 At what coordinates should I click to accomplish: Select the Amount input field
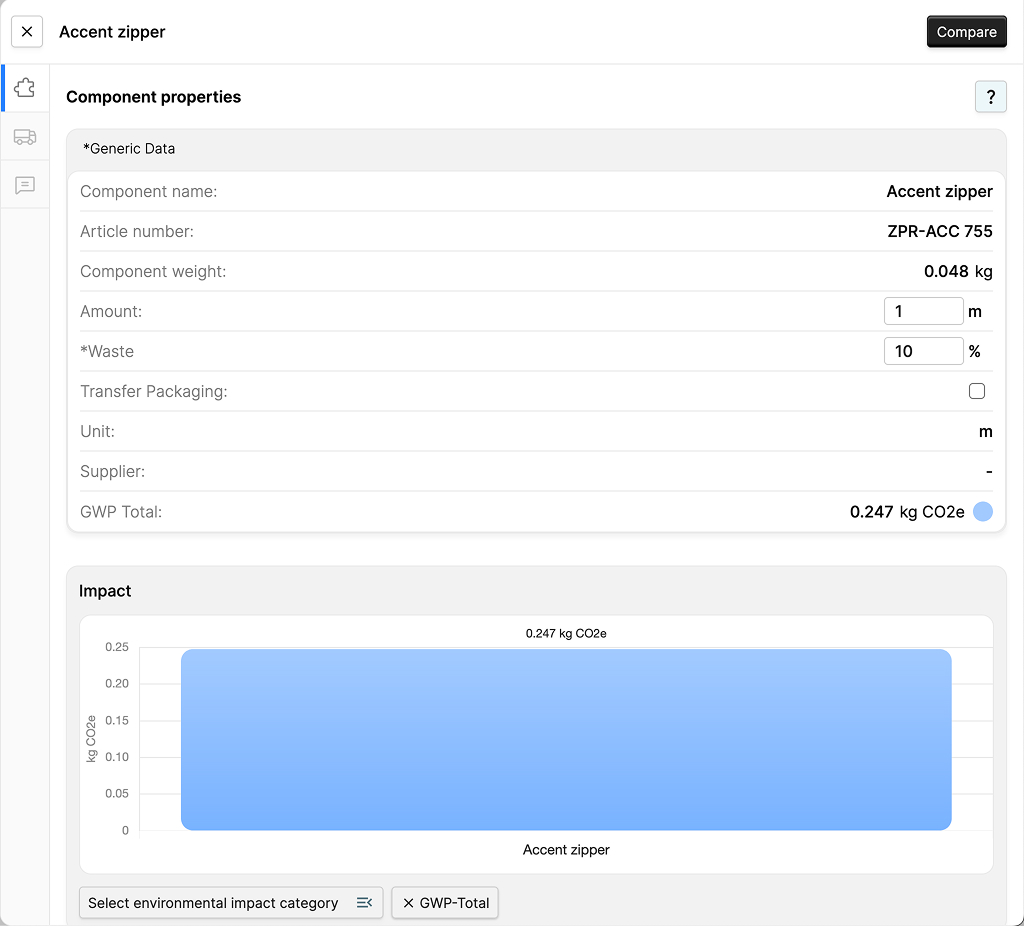[x=923, y=311]
